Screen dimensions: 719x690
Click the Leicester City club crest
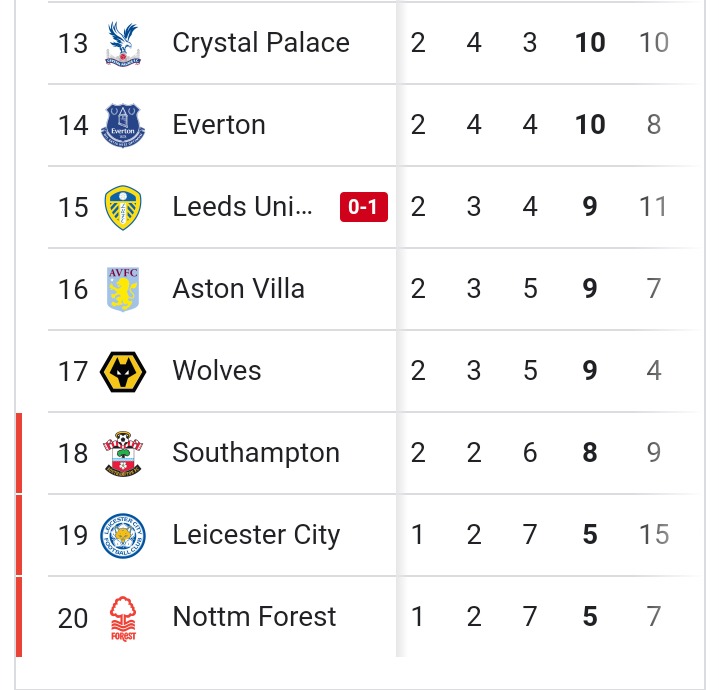coord(123,535)
